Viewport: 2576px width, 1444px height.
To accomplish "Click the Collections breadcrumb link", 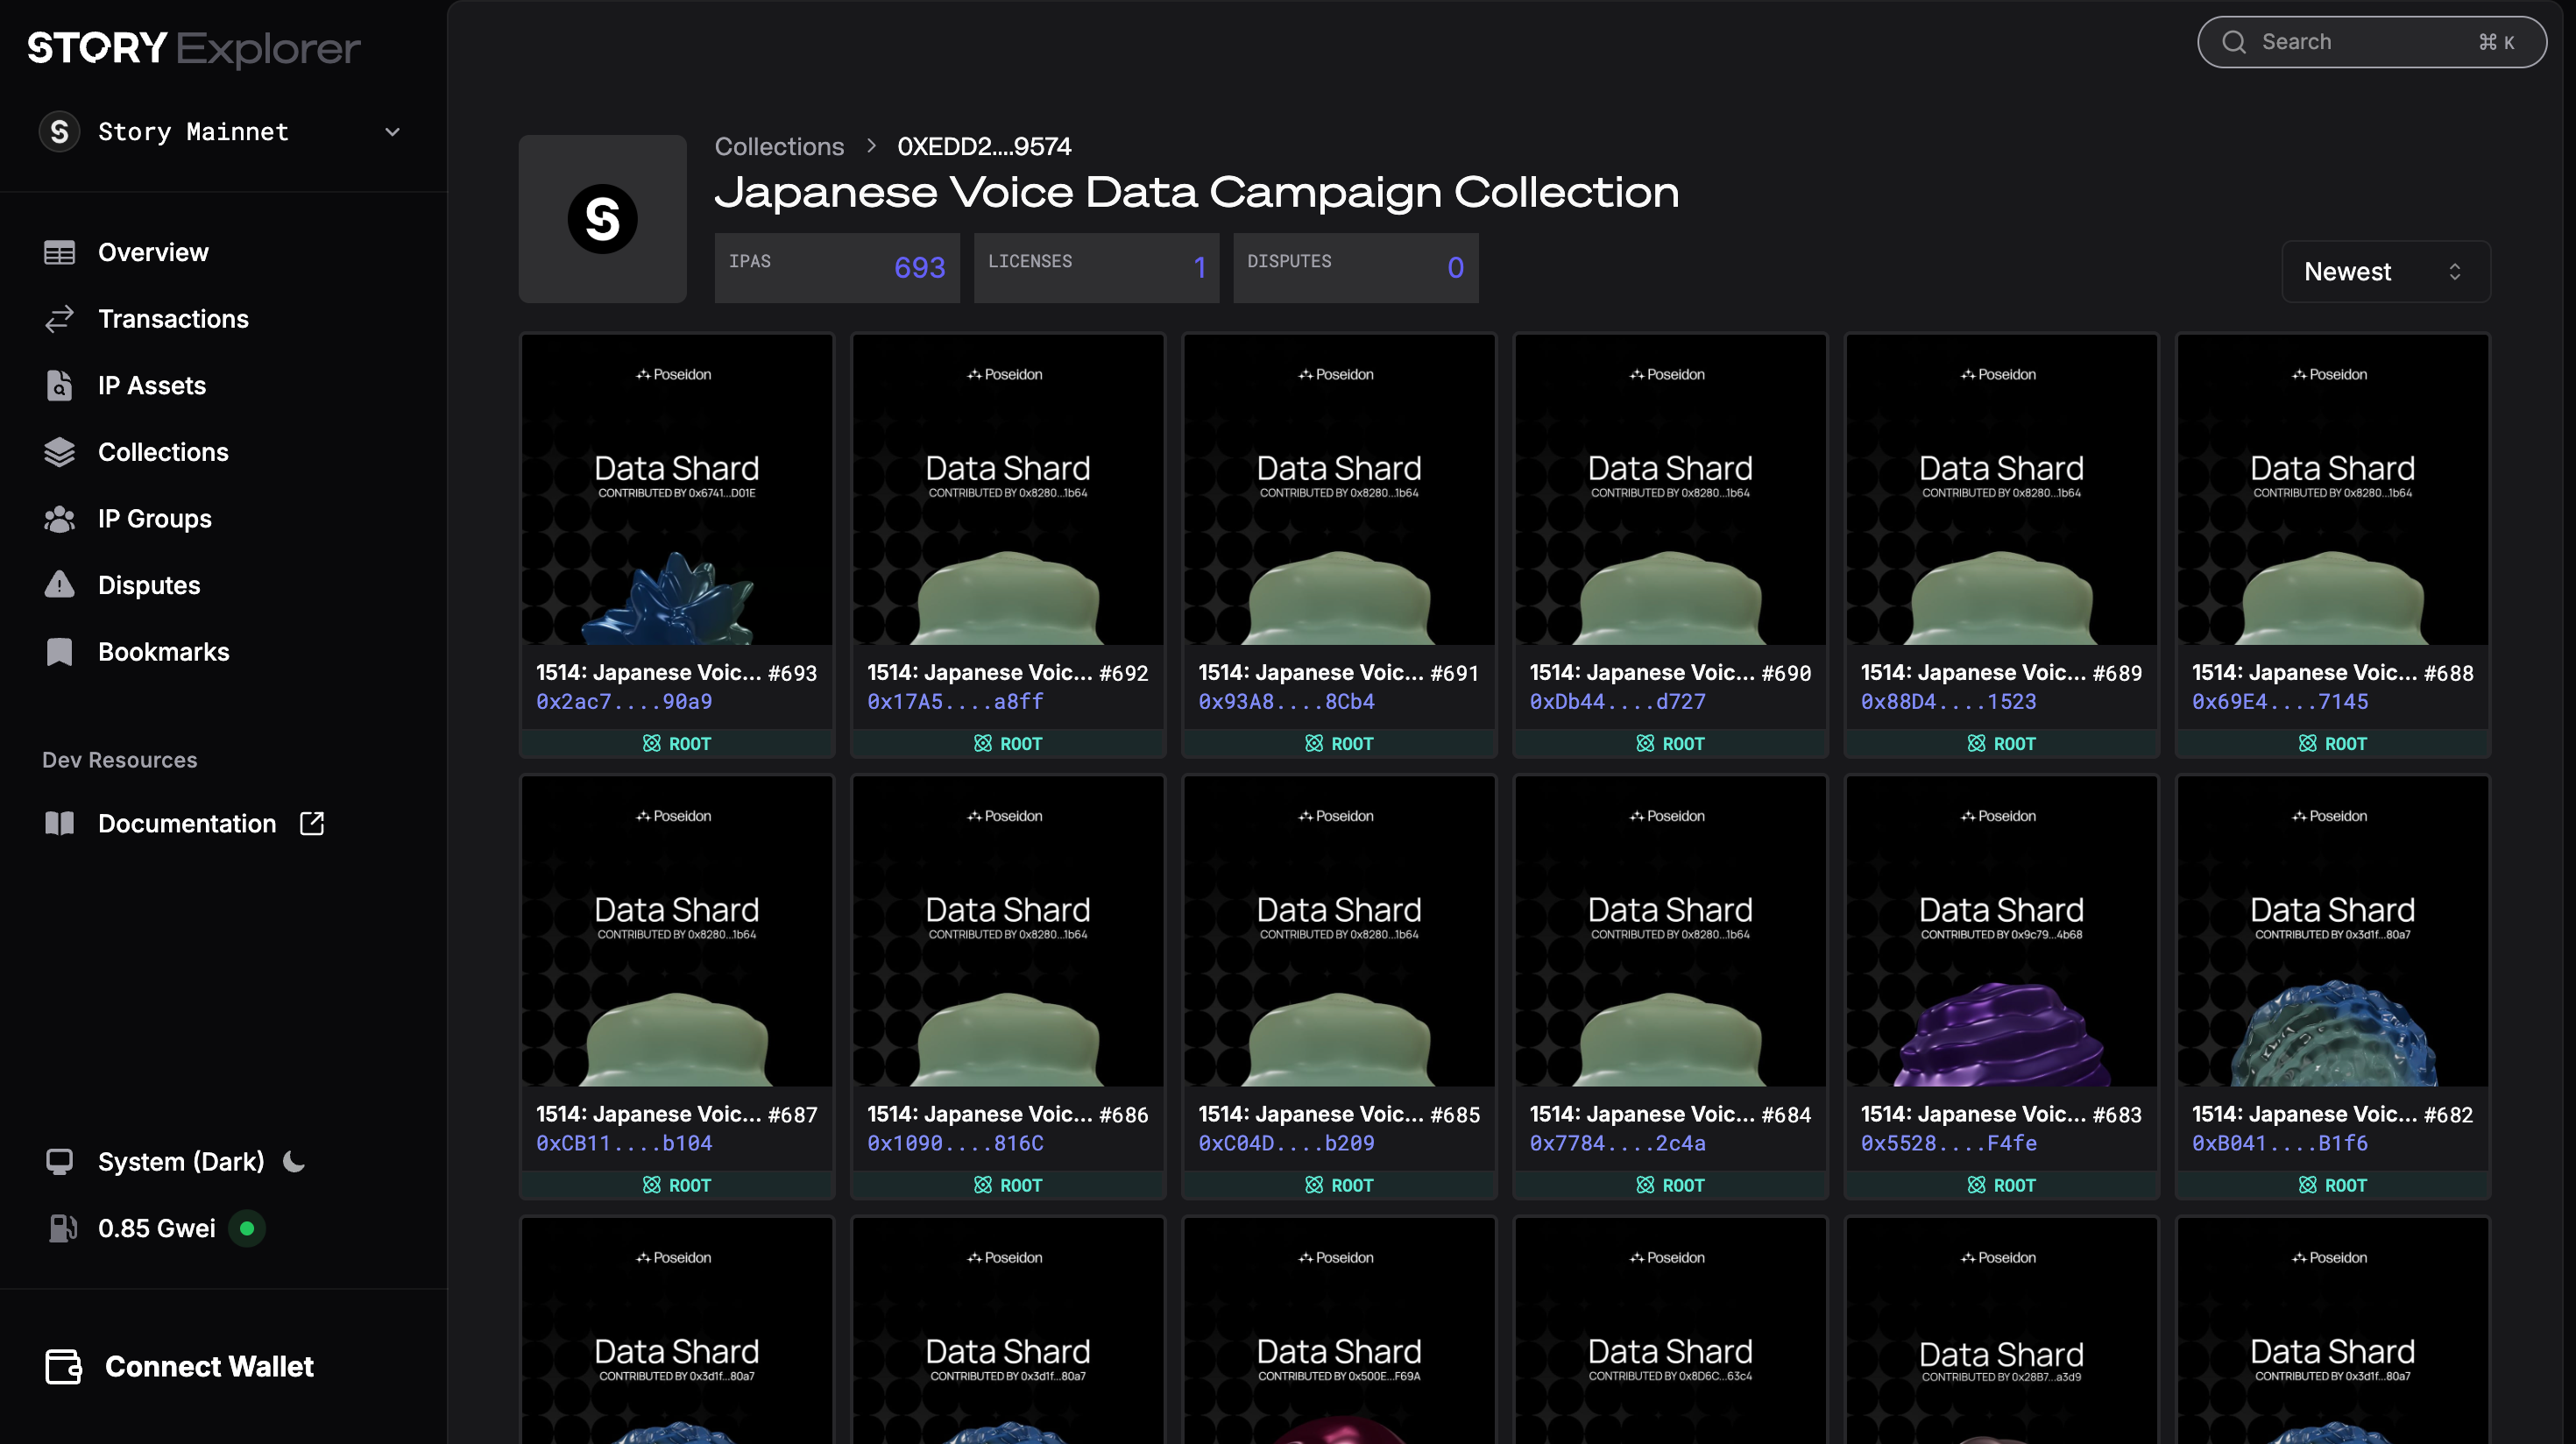I will pos(779,146).
